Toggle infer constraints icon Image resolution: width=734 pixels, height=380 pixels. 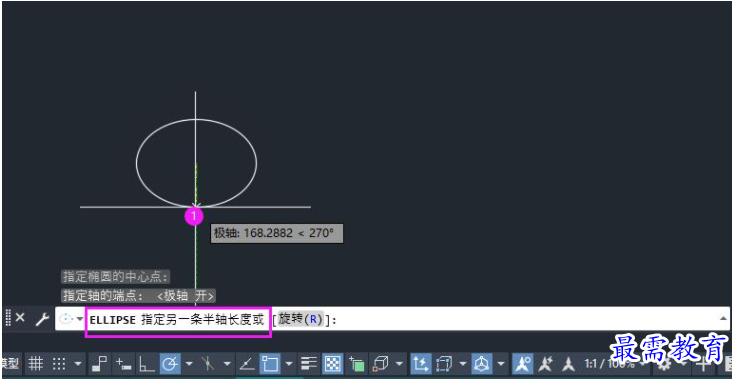[99, 364]
